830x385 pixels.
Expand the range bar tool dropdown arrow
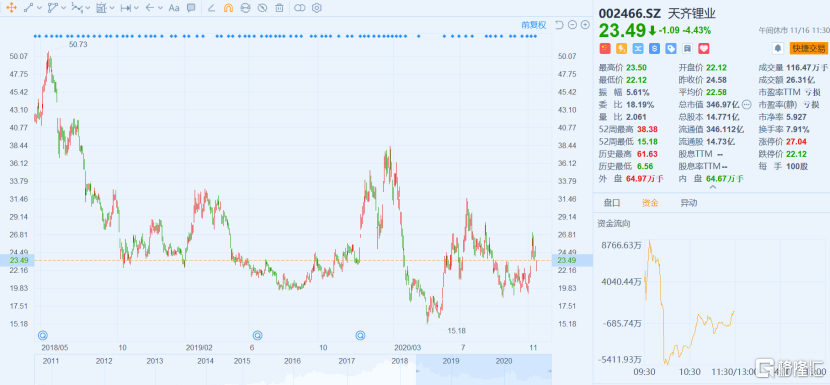[x=136, y=8]
